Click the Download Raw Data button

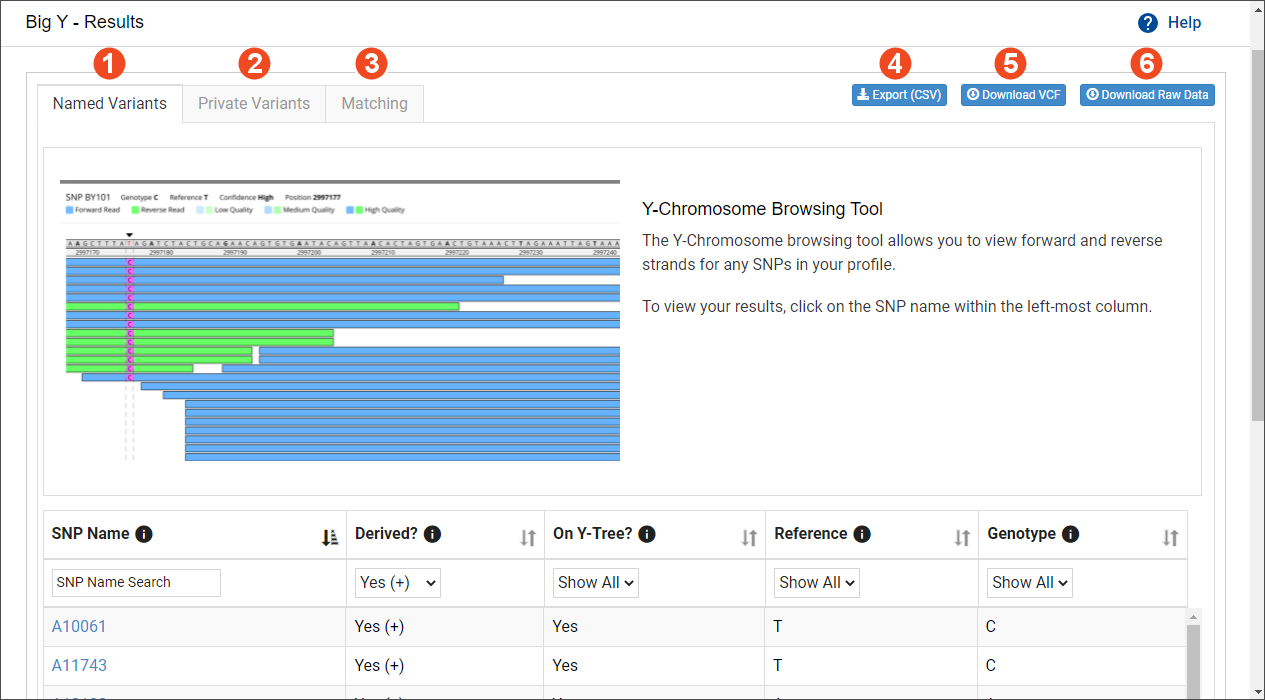point(1147,95)
